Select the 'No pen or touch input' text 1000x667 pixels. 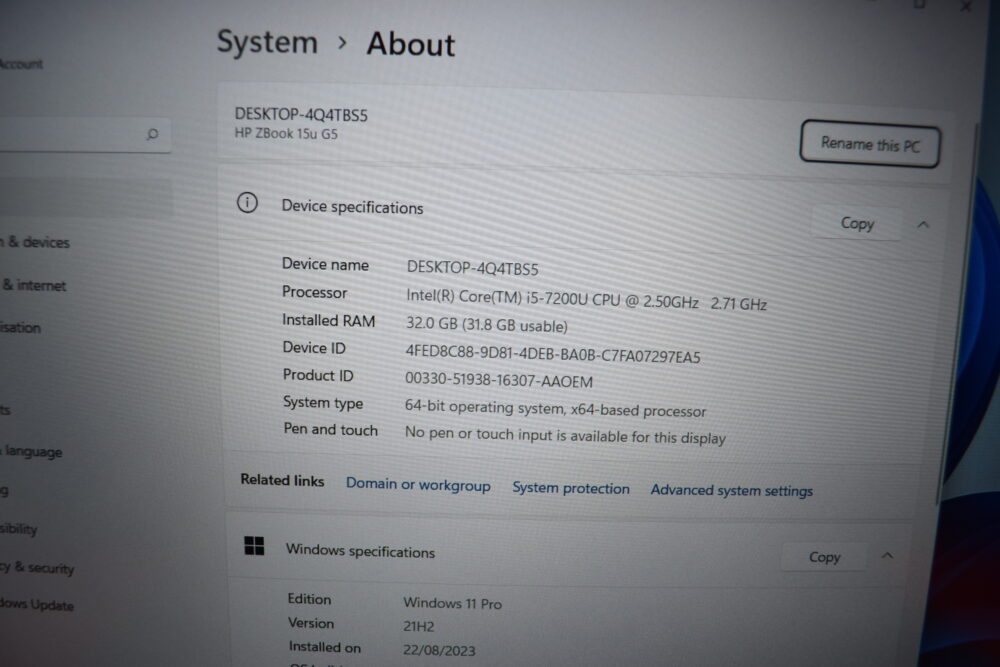tap(565, 436)
